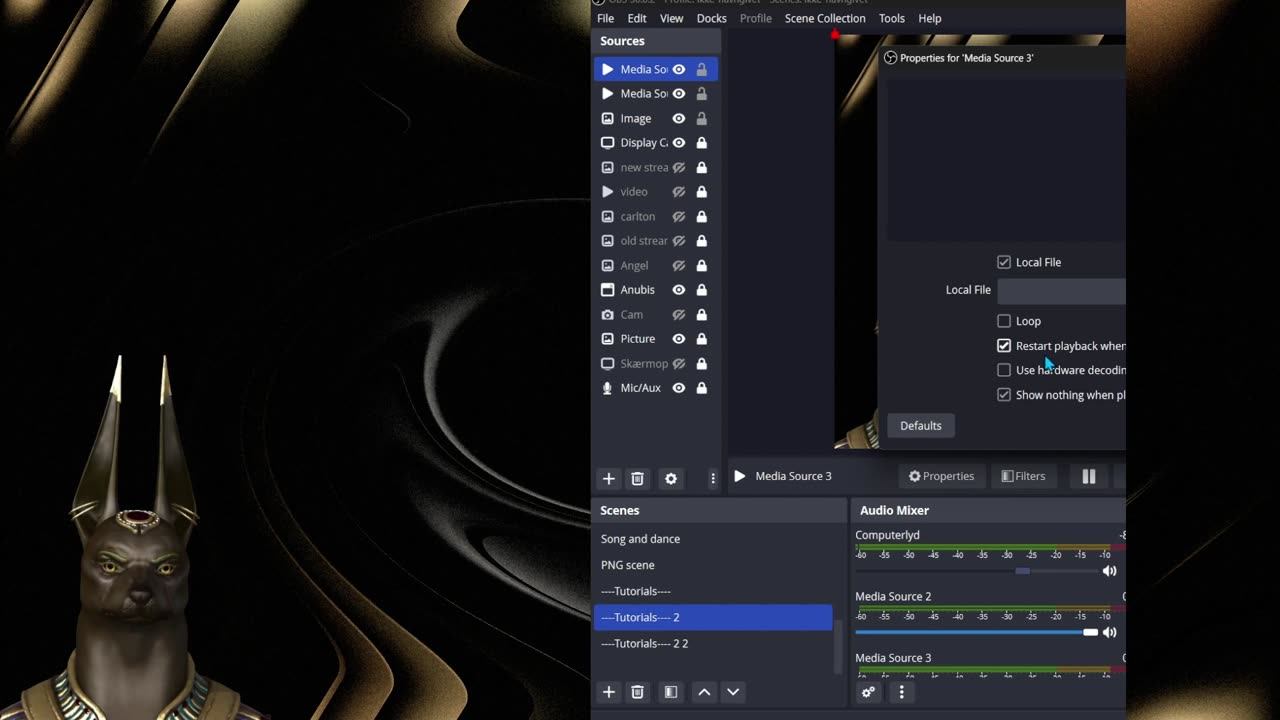Screen dimensions: 1280x720
Task: Open the View menu
Action: [671, 18]
